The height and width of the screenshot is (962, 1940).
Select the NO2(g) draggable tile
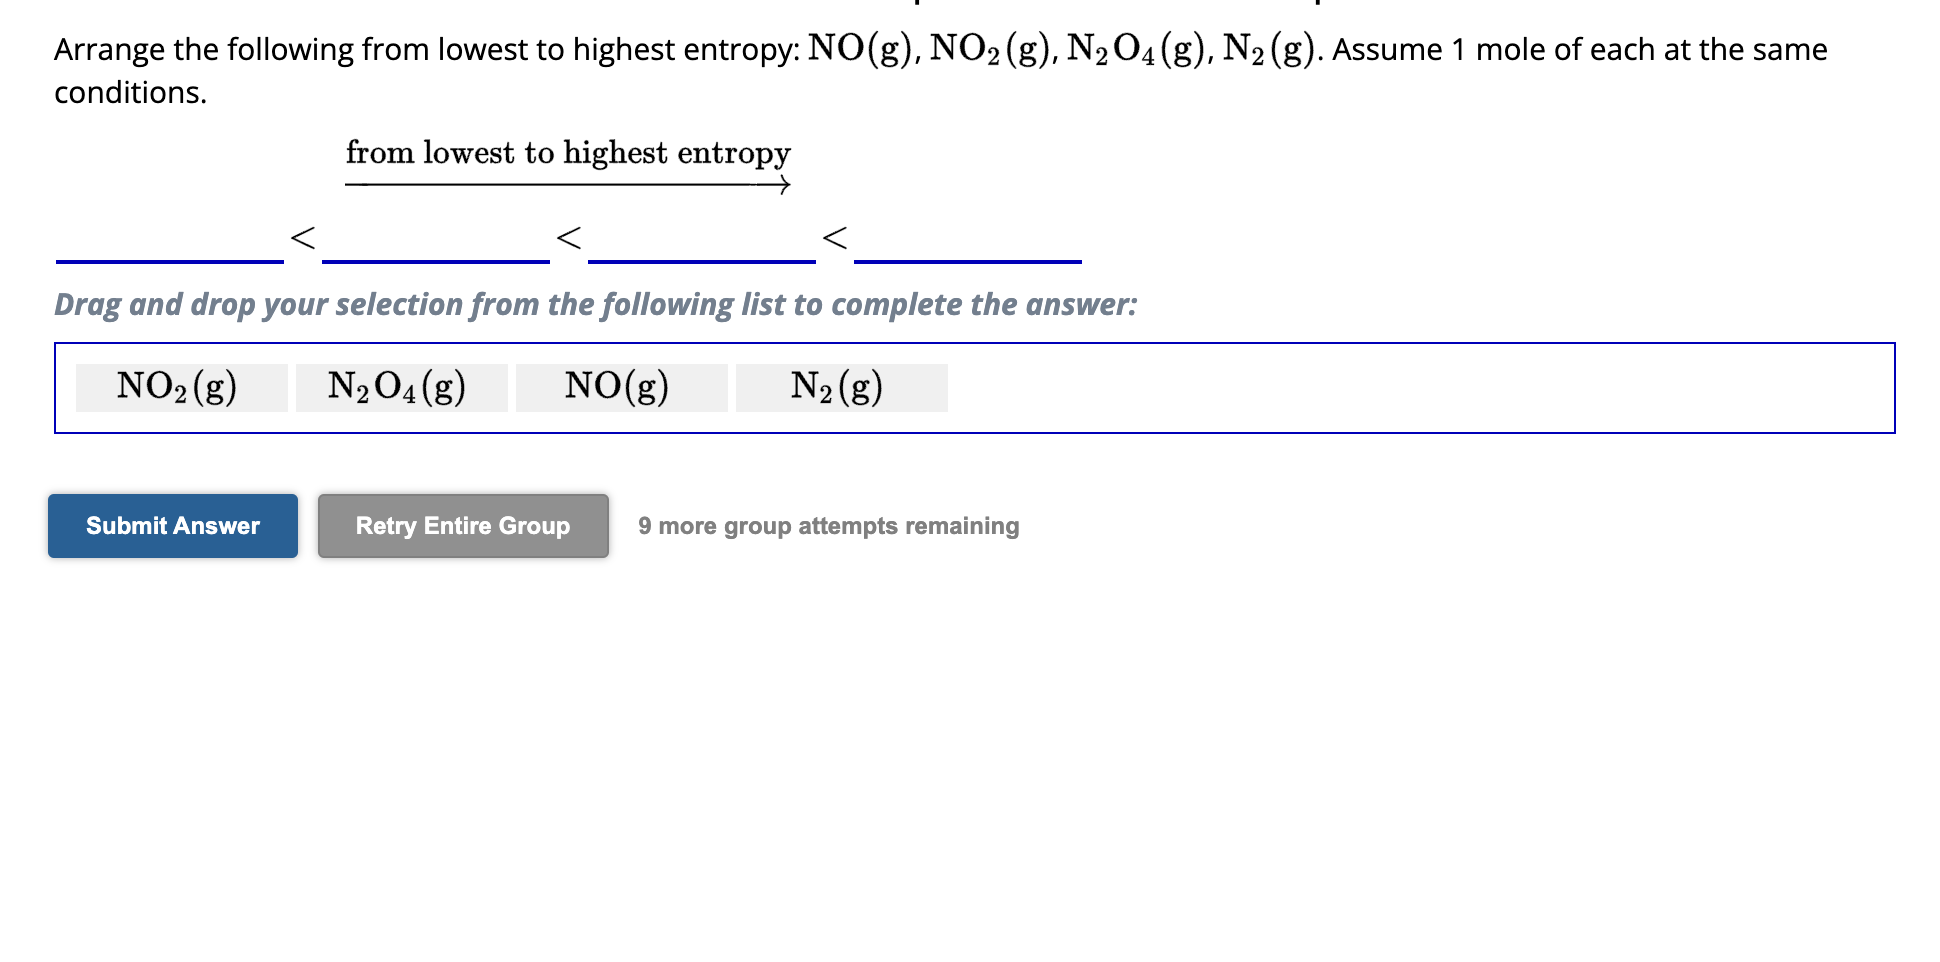point(178,387)
